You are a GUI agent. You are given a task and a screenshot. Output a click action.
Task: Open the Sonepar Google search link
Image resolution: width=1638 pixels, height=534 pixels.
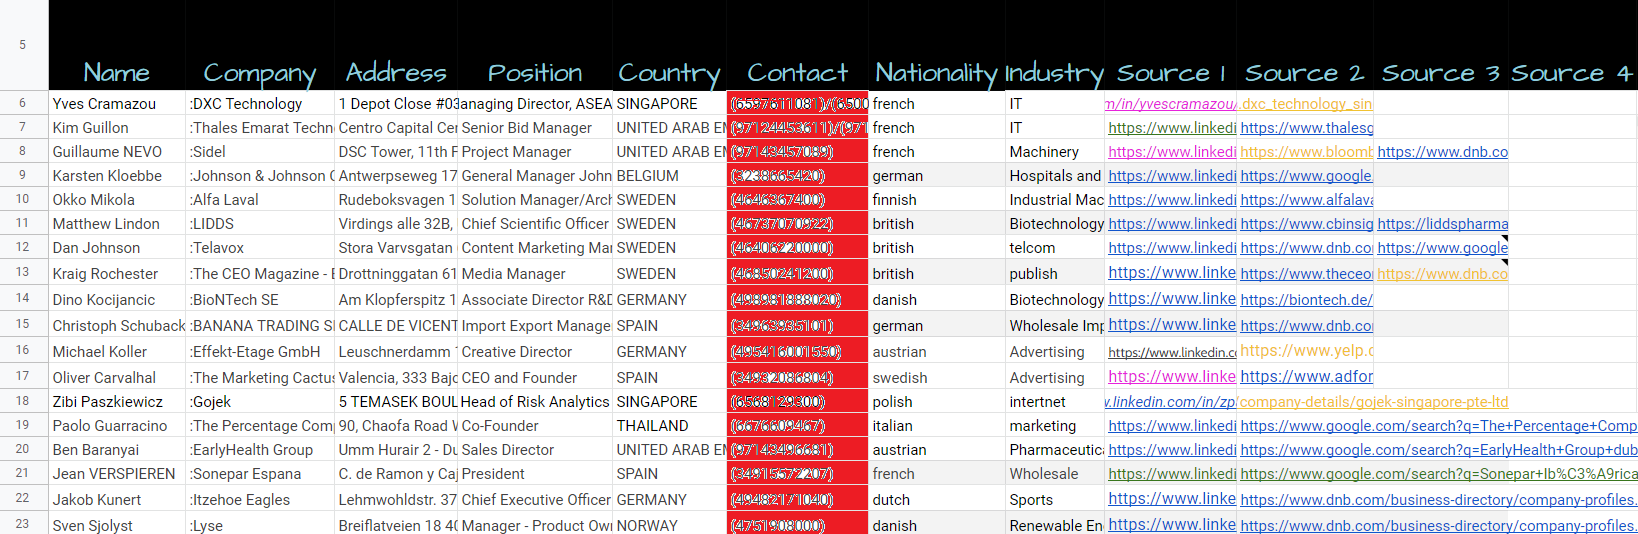[x=1439, y=473]
